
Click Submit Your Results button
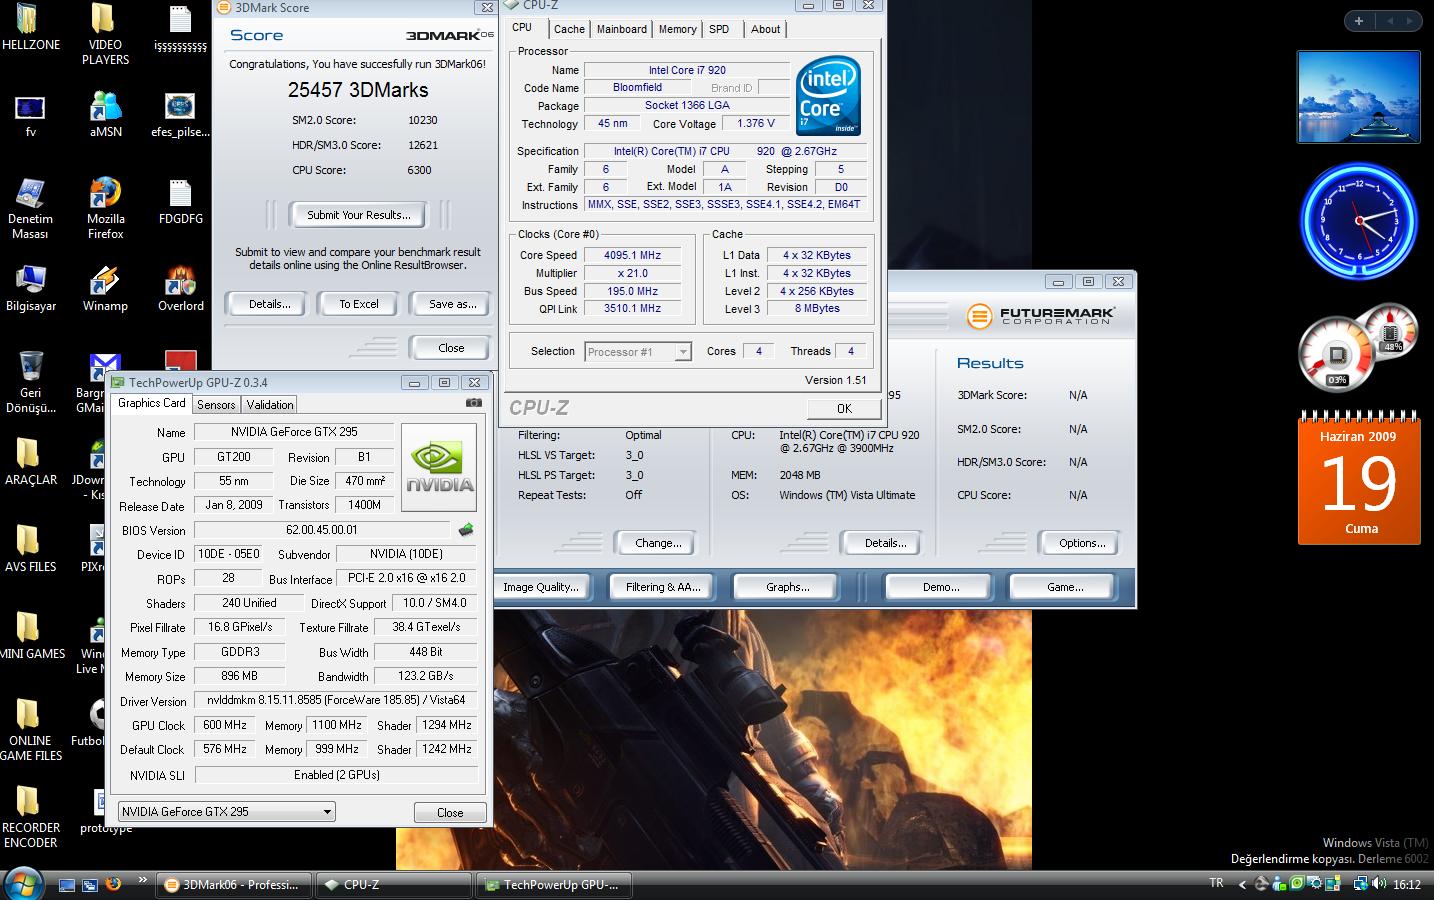[358, 215]
